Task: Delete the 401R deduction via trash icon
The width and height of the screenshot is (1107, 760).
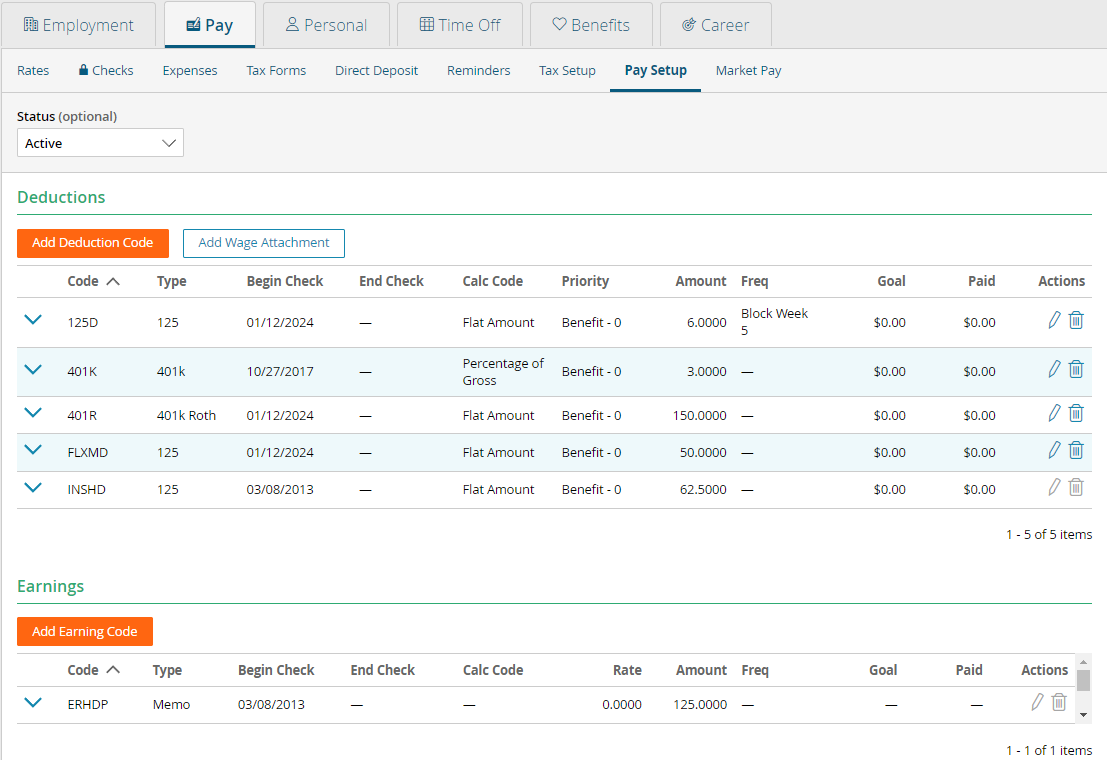Action: point(1076,413)
